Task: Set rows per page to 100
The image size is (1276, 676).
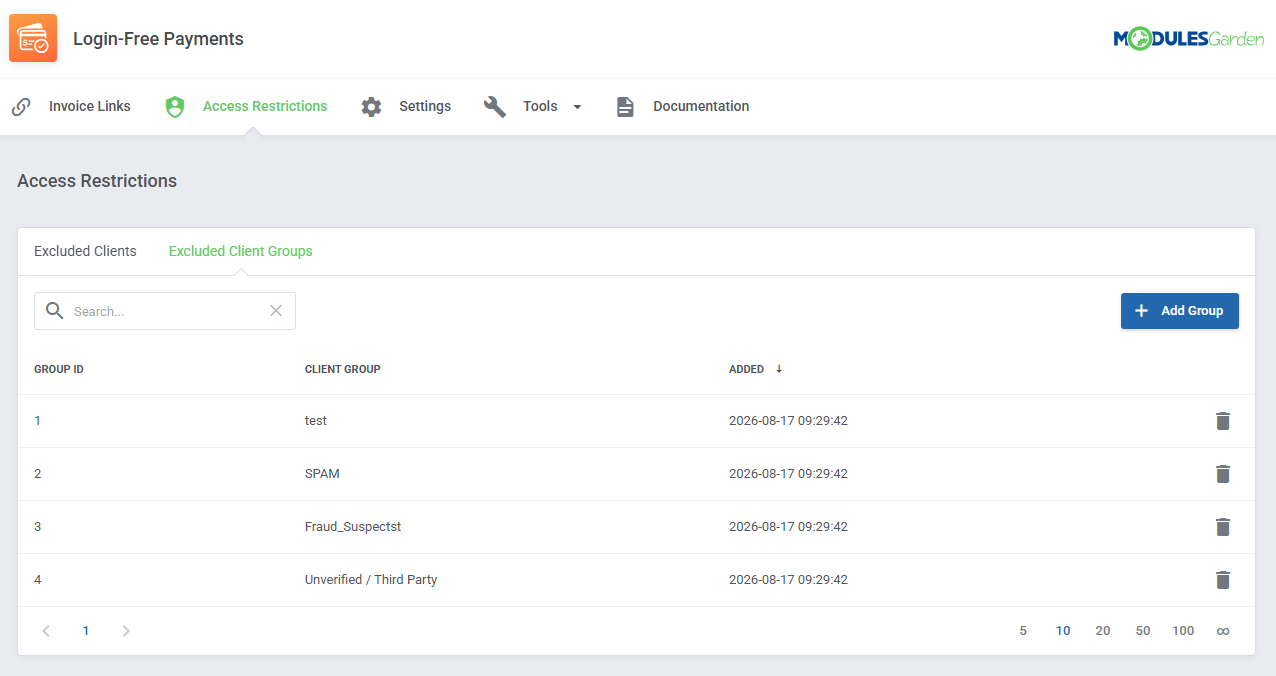Action: (x=1183, y=631)
